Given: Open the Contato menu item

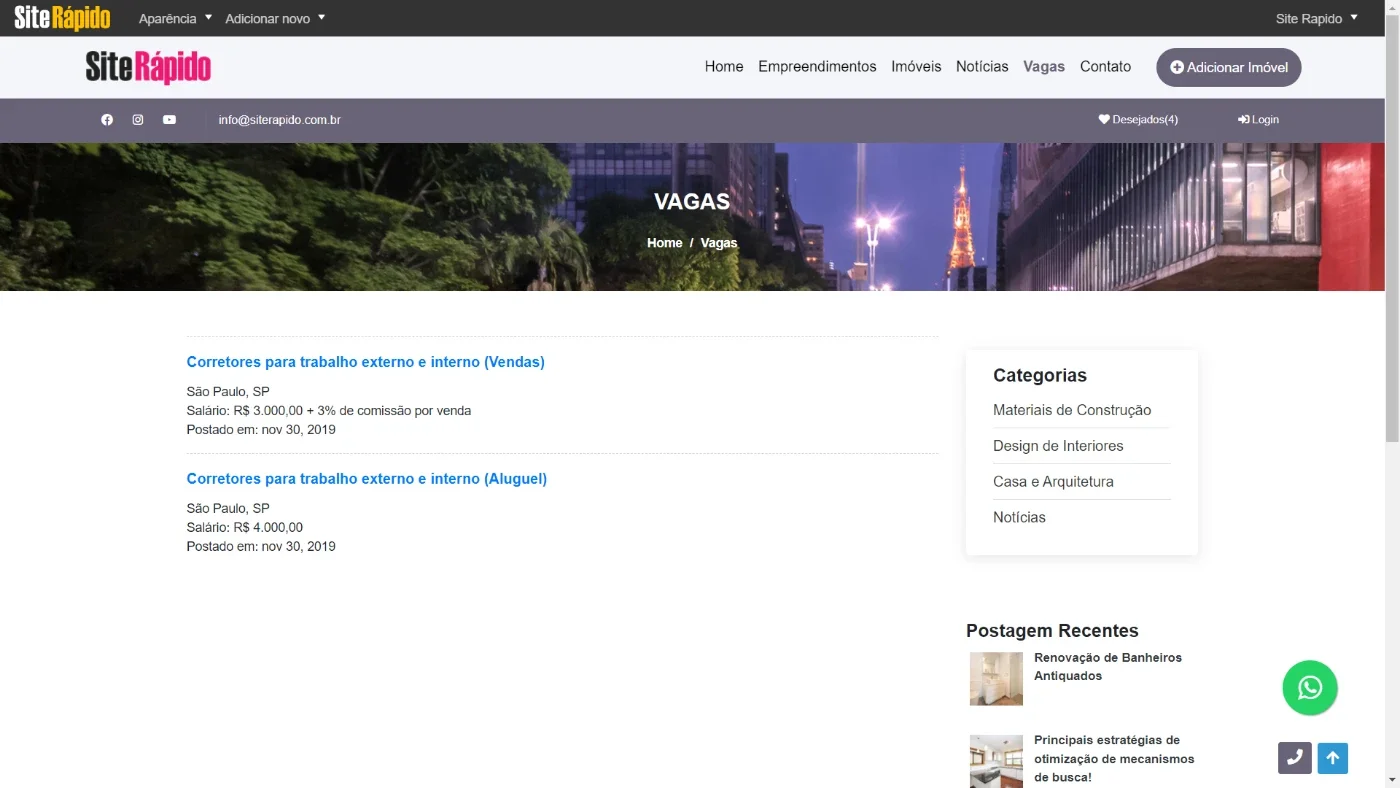Looking at the screenshot, I should [1105, 67].
